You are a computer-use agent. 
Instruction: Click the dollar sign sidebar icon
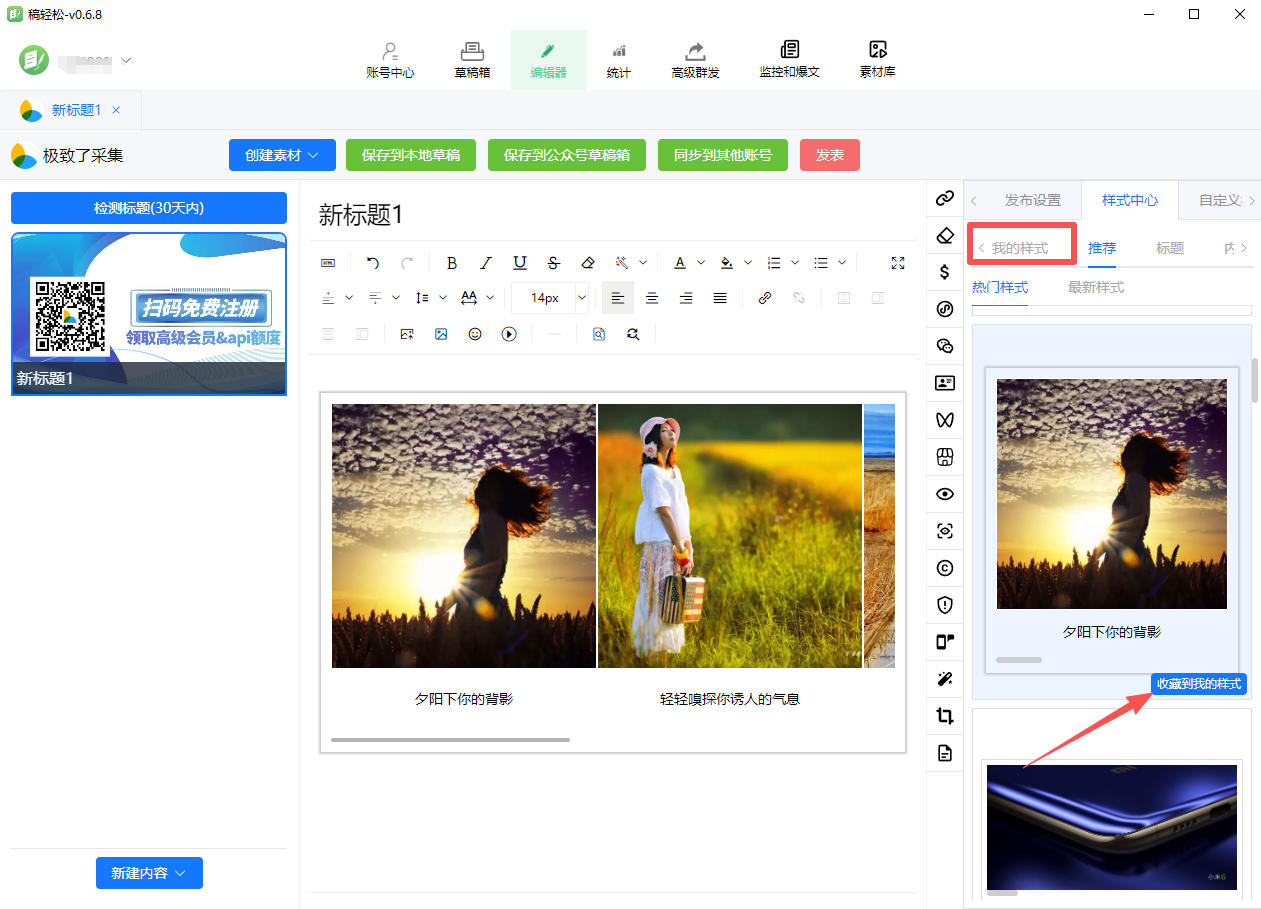pos(944,272)
